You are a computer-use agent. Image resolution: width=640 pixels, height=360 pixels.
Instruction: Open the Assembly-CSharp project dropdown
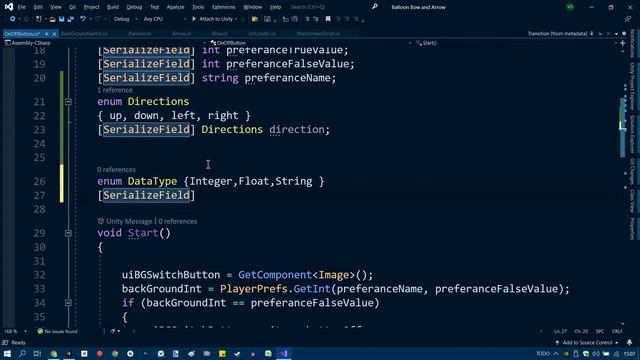pos(104,43)
